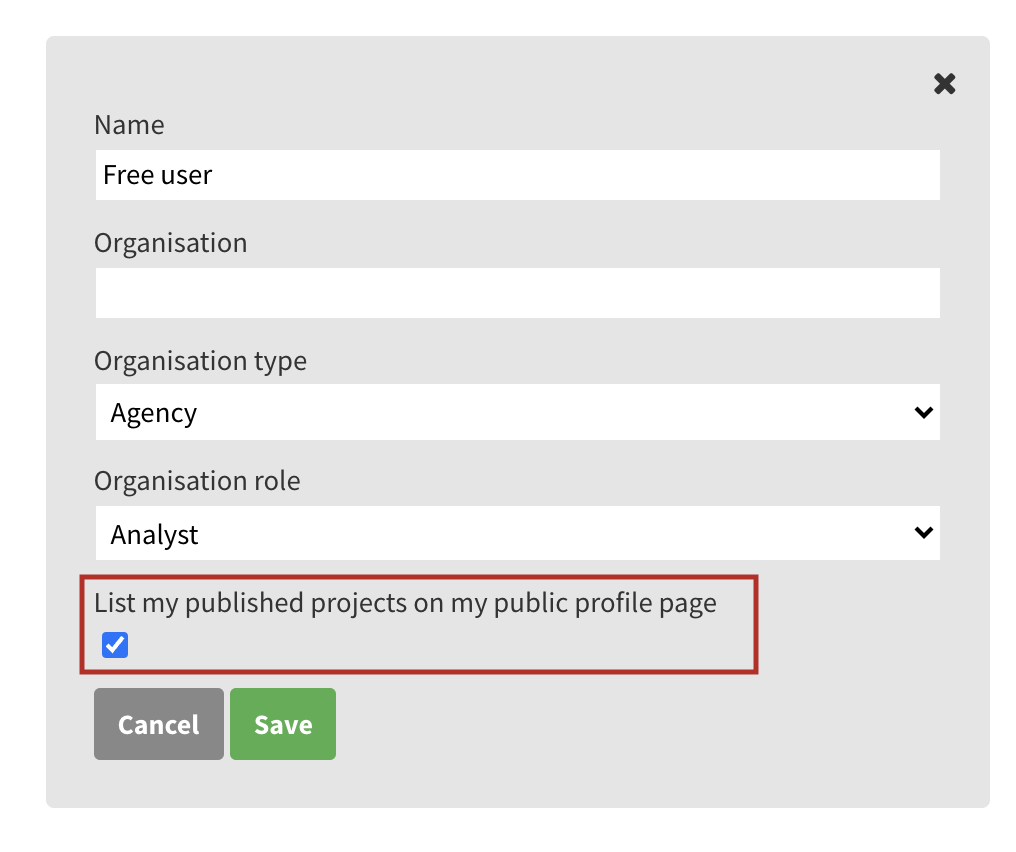Select the "Agency" value in the dropdown

[x=154, y=413]
